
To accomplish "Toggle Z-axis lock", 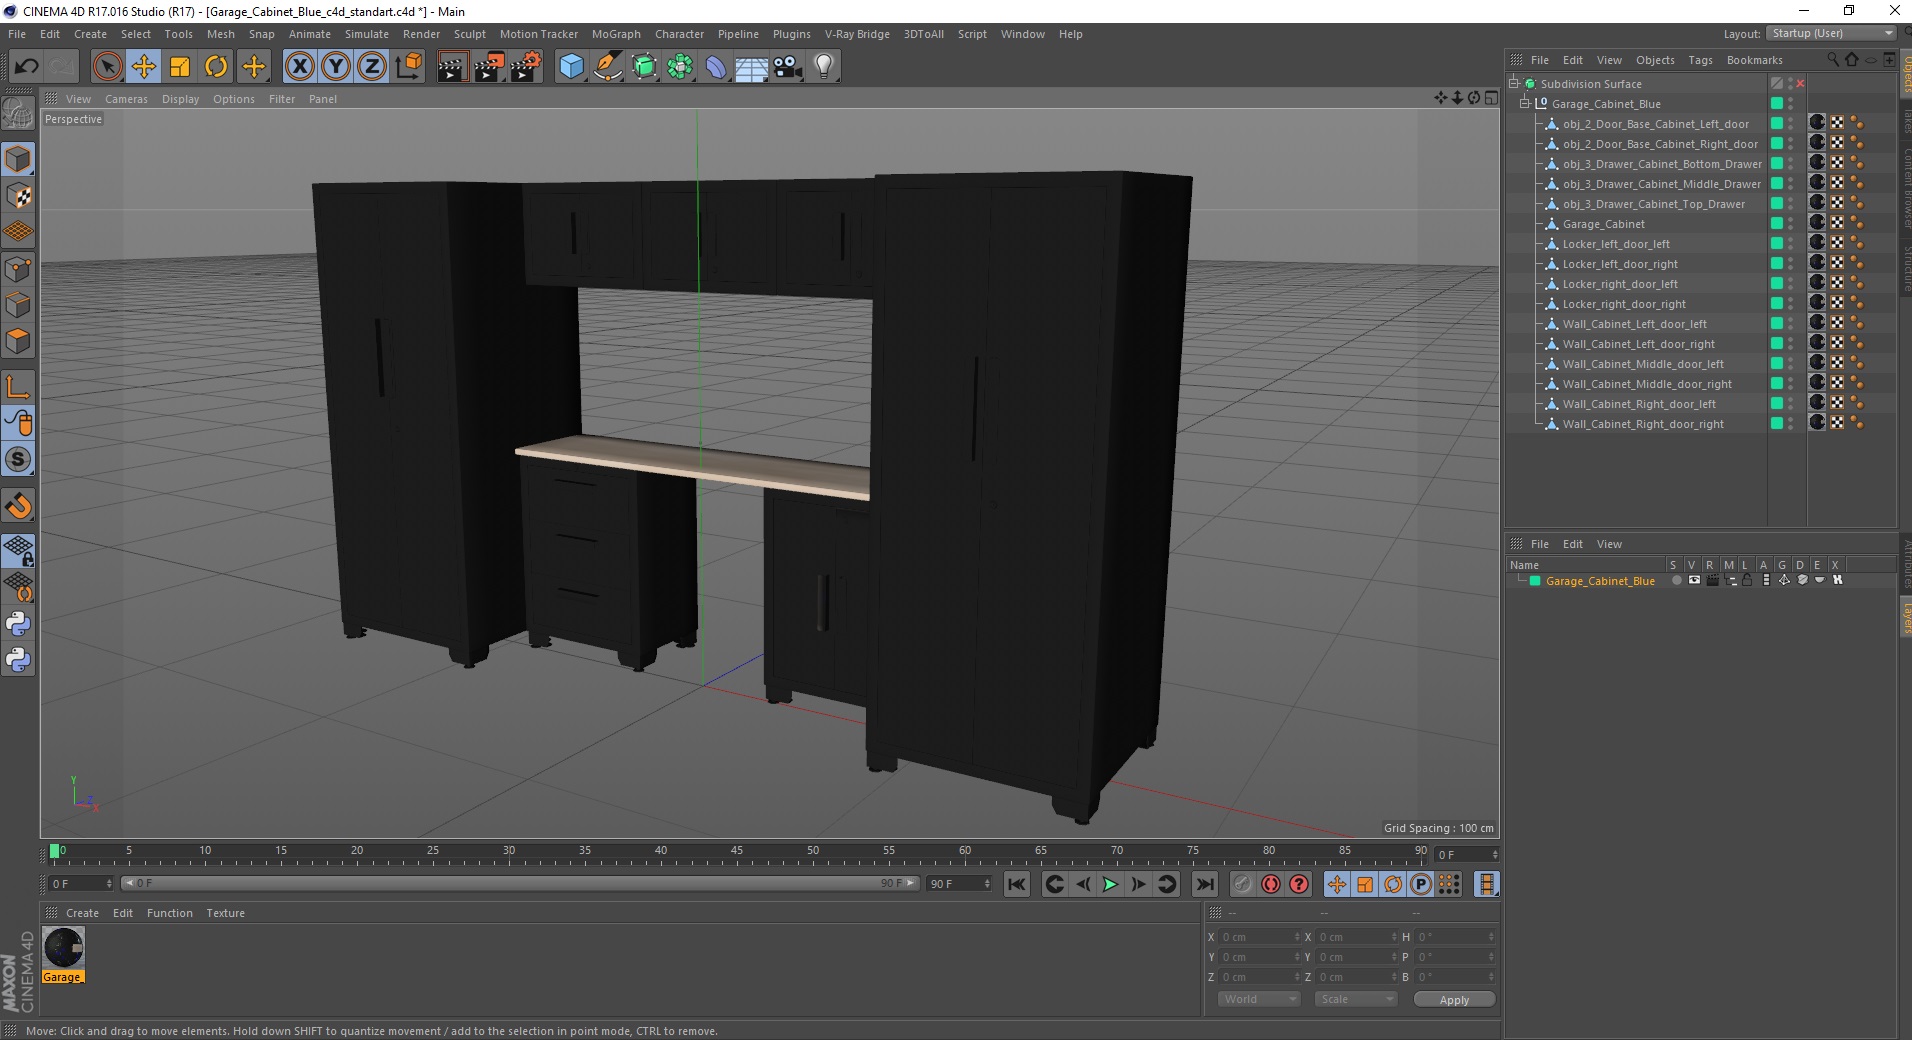I will 372,67.
